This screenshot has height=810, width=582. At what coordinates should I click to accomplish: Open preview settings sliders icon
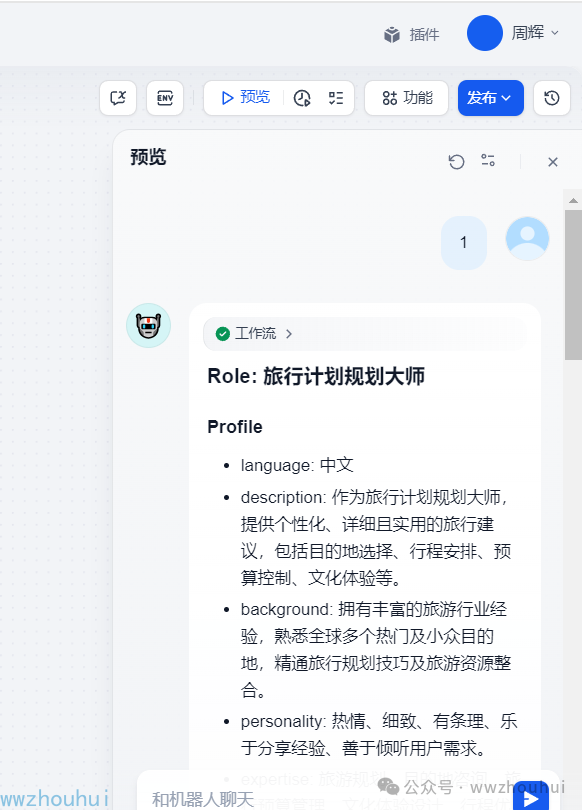tap(488, 161)
